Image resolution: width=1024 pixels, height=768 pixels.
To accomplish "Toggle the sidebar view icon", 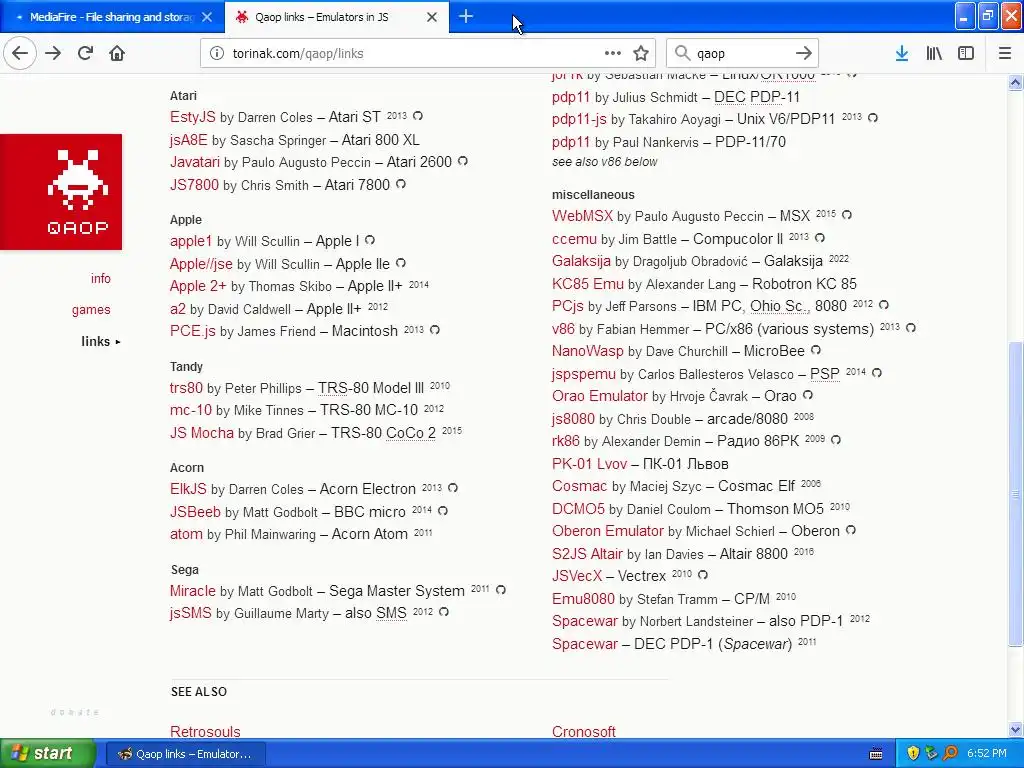I will (x=966, y=54).
